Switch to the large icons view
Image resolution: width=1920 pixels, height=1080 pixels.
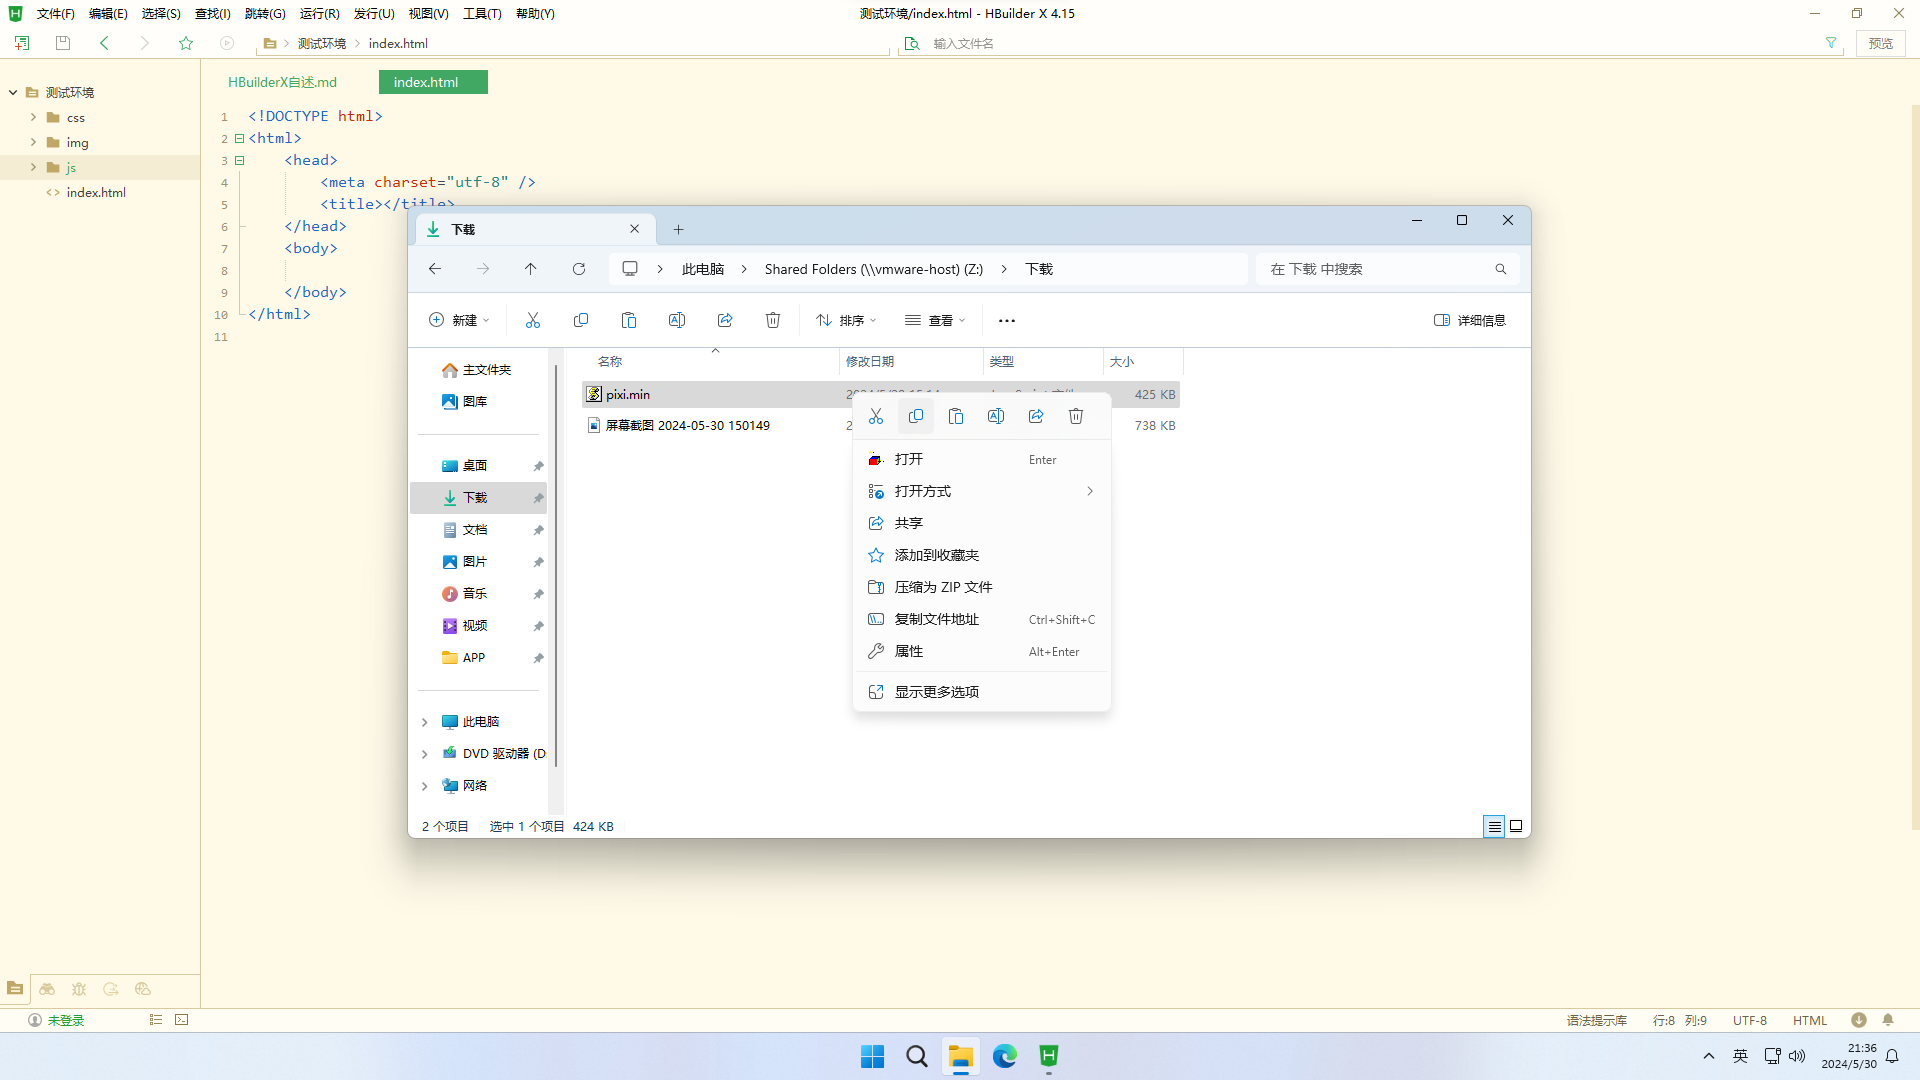coord(1516,826)
